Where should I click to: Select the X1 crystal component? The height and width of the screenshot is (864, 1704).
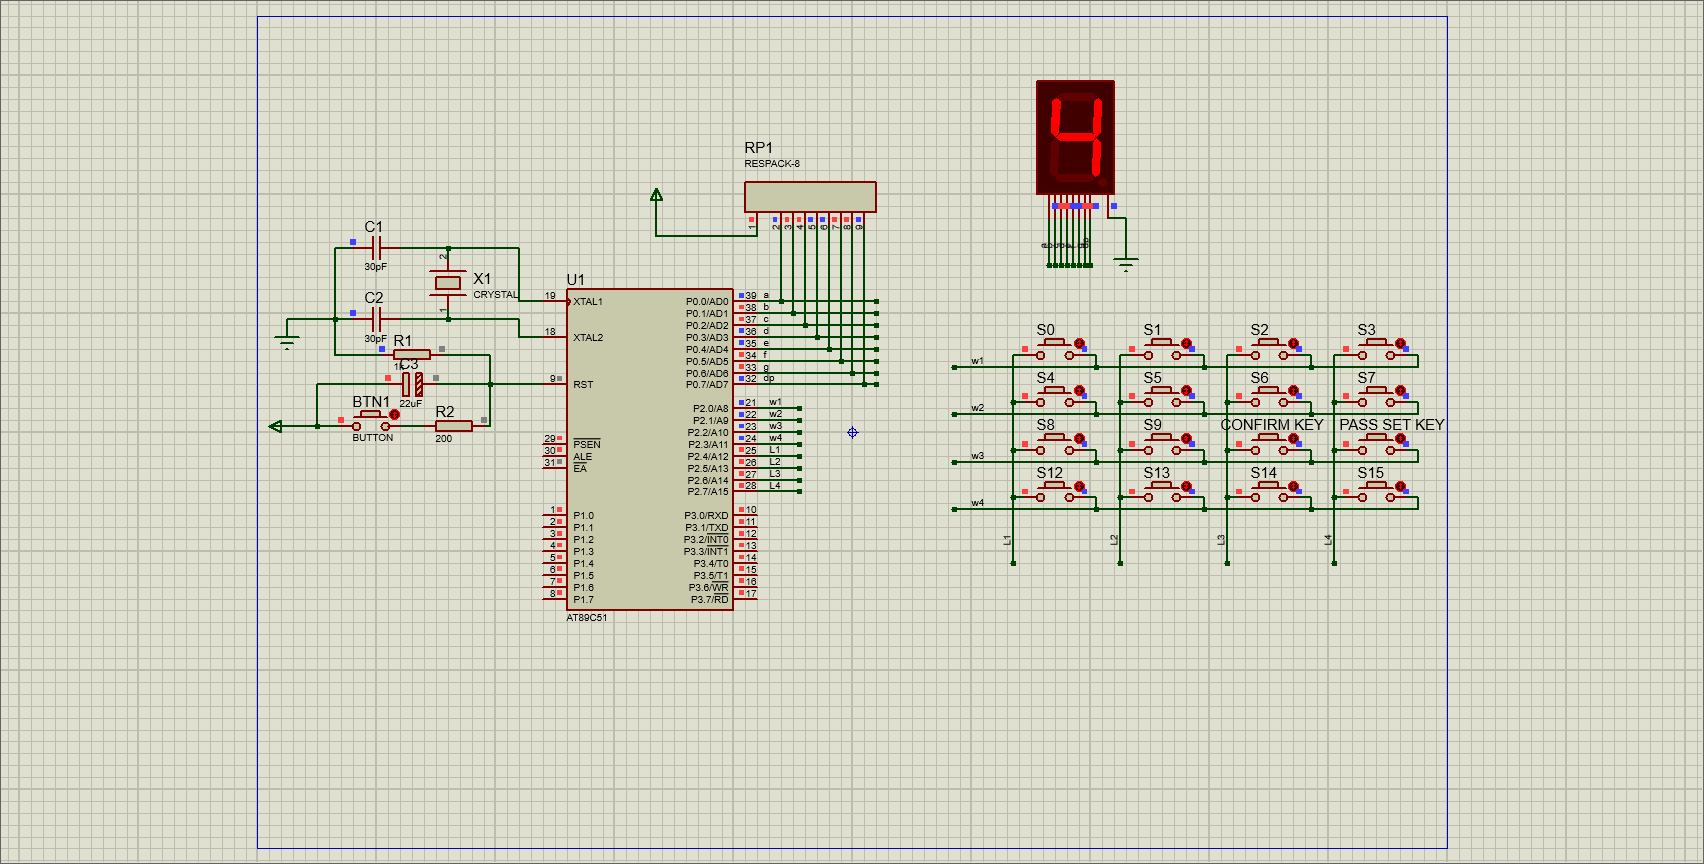point(448,283)
